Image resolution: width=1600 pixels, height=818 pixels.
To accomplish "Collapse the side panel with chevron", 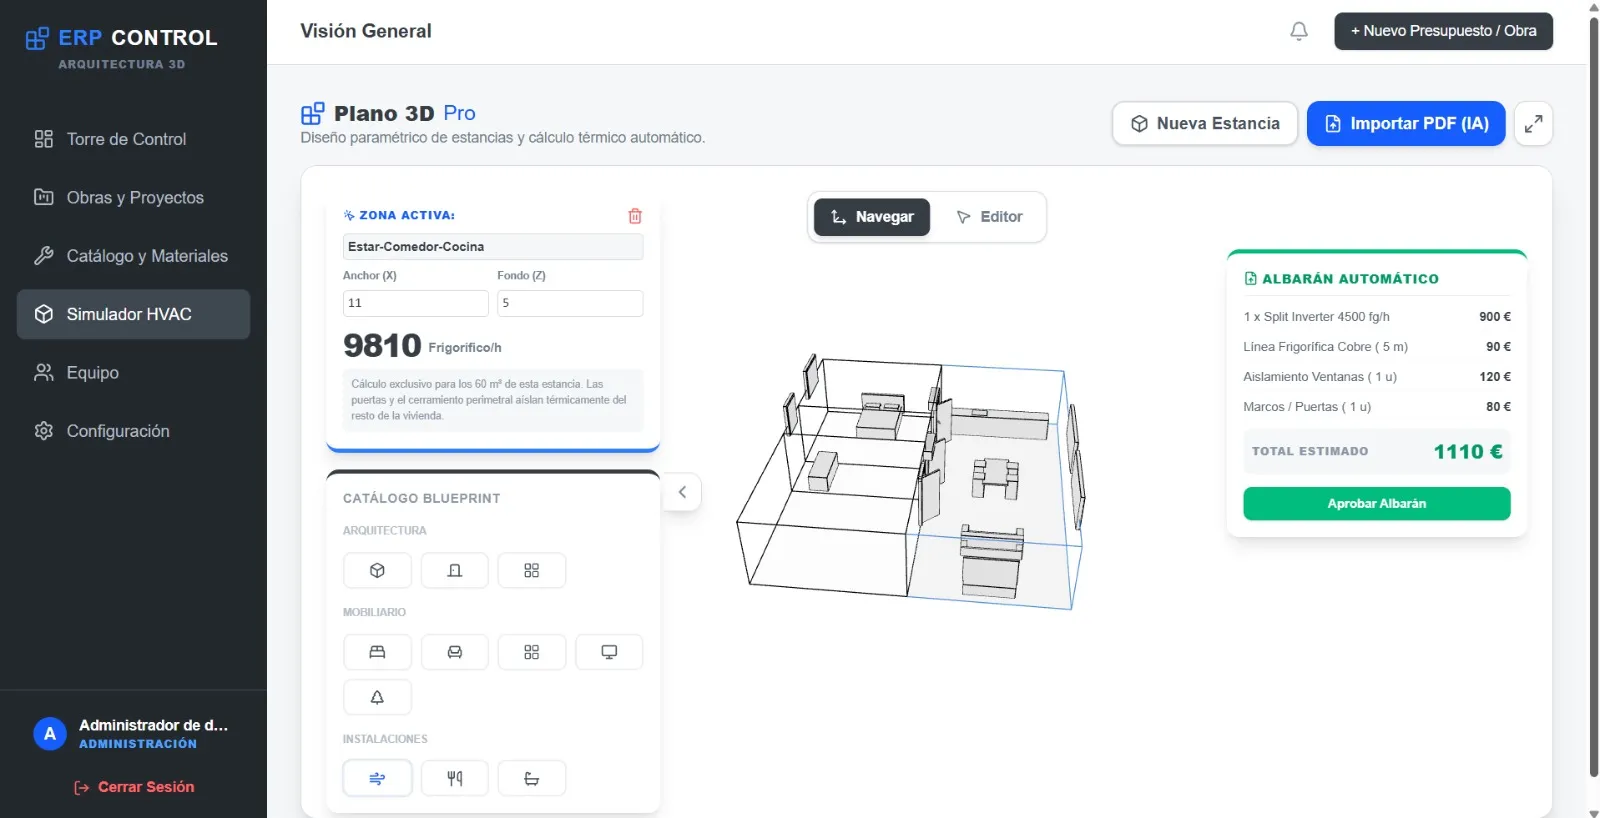I will coord(682,492).
